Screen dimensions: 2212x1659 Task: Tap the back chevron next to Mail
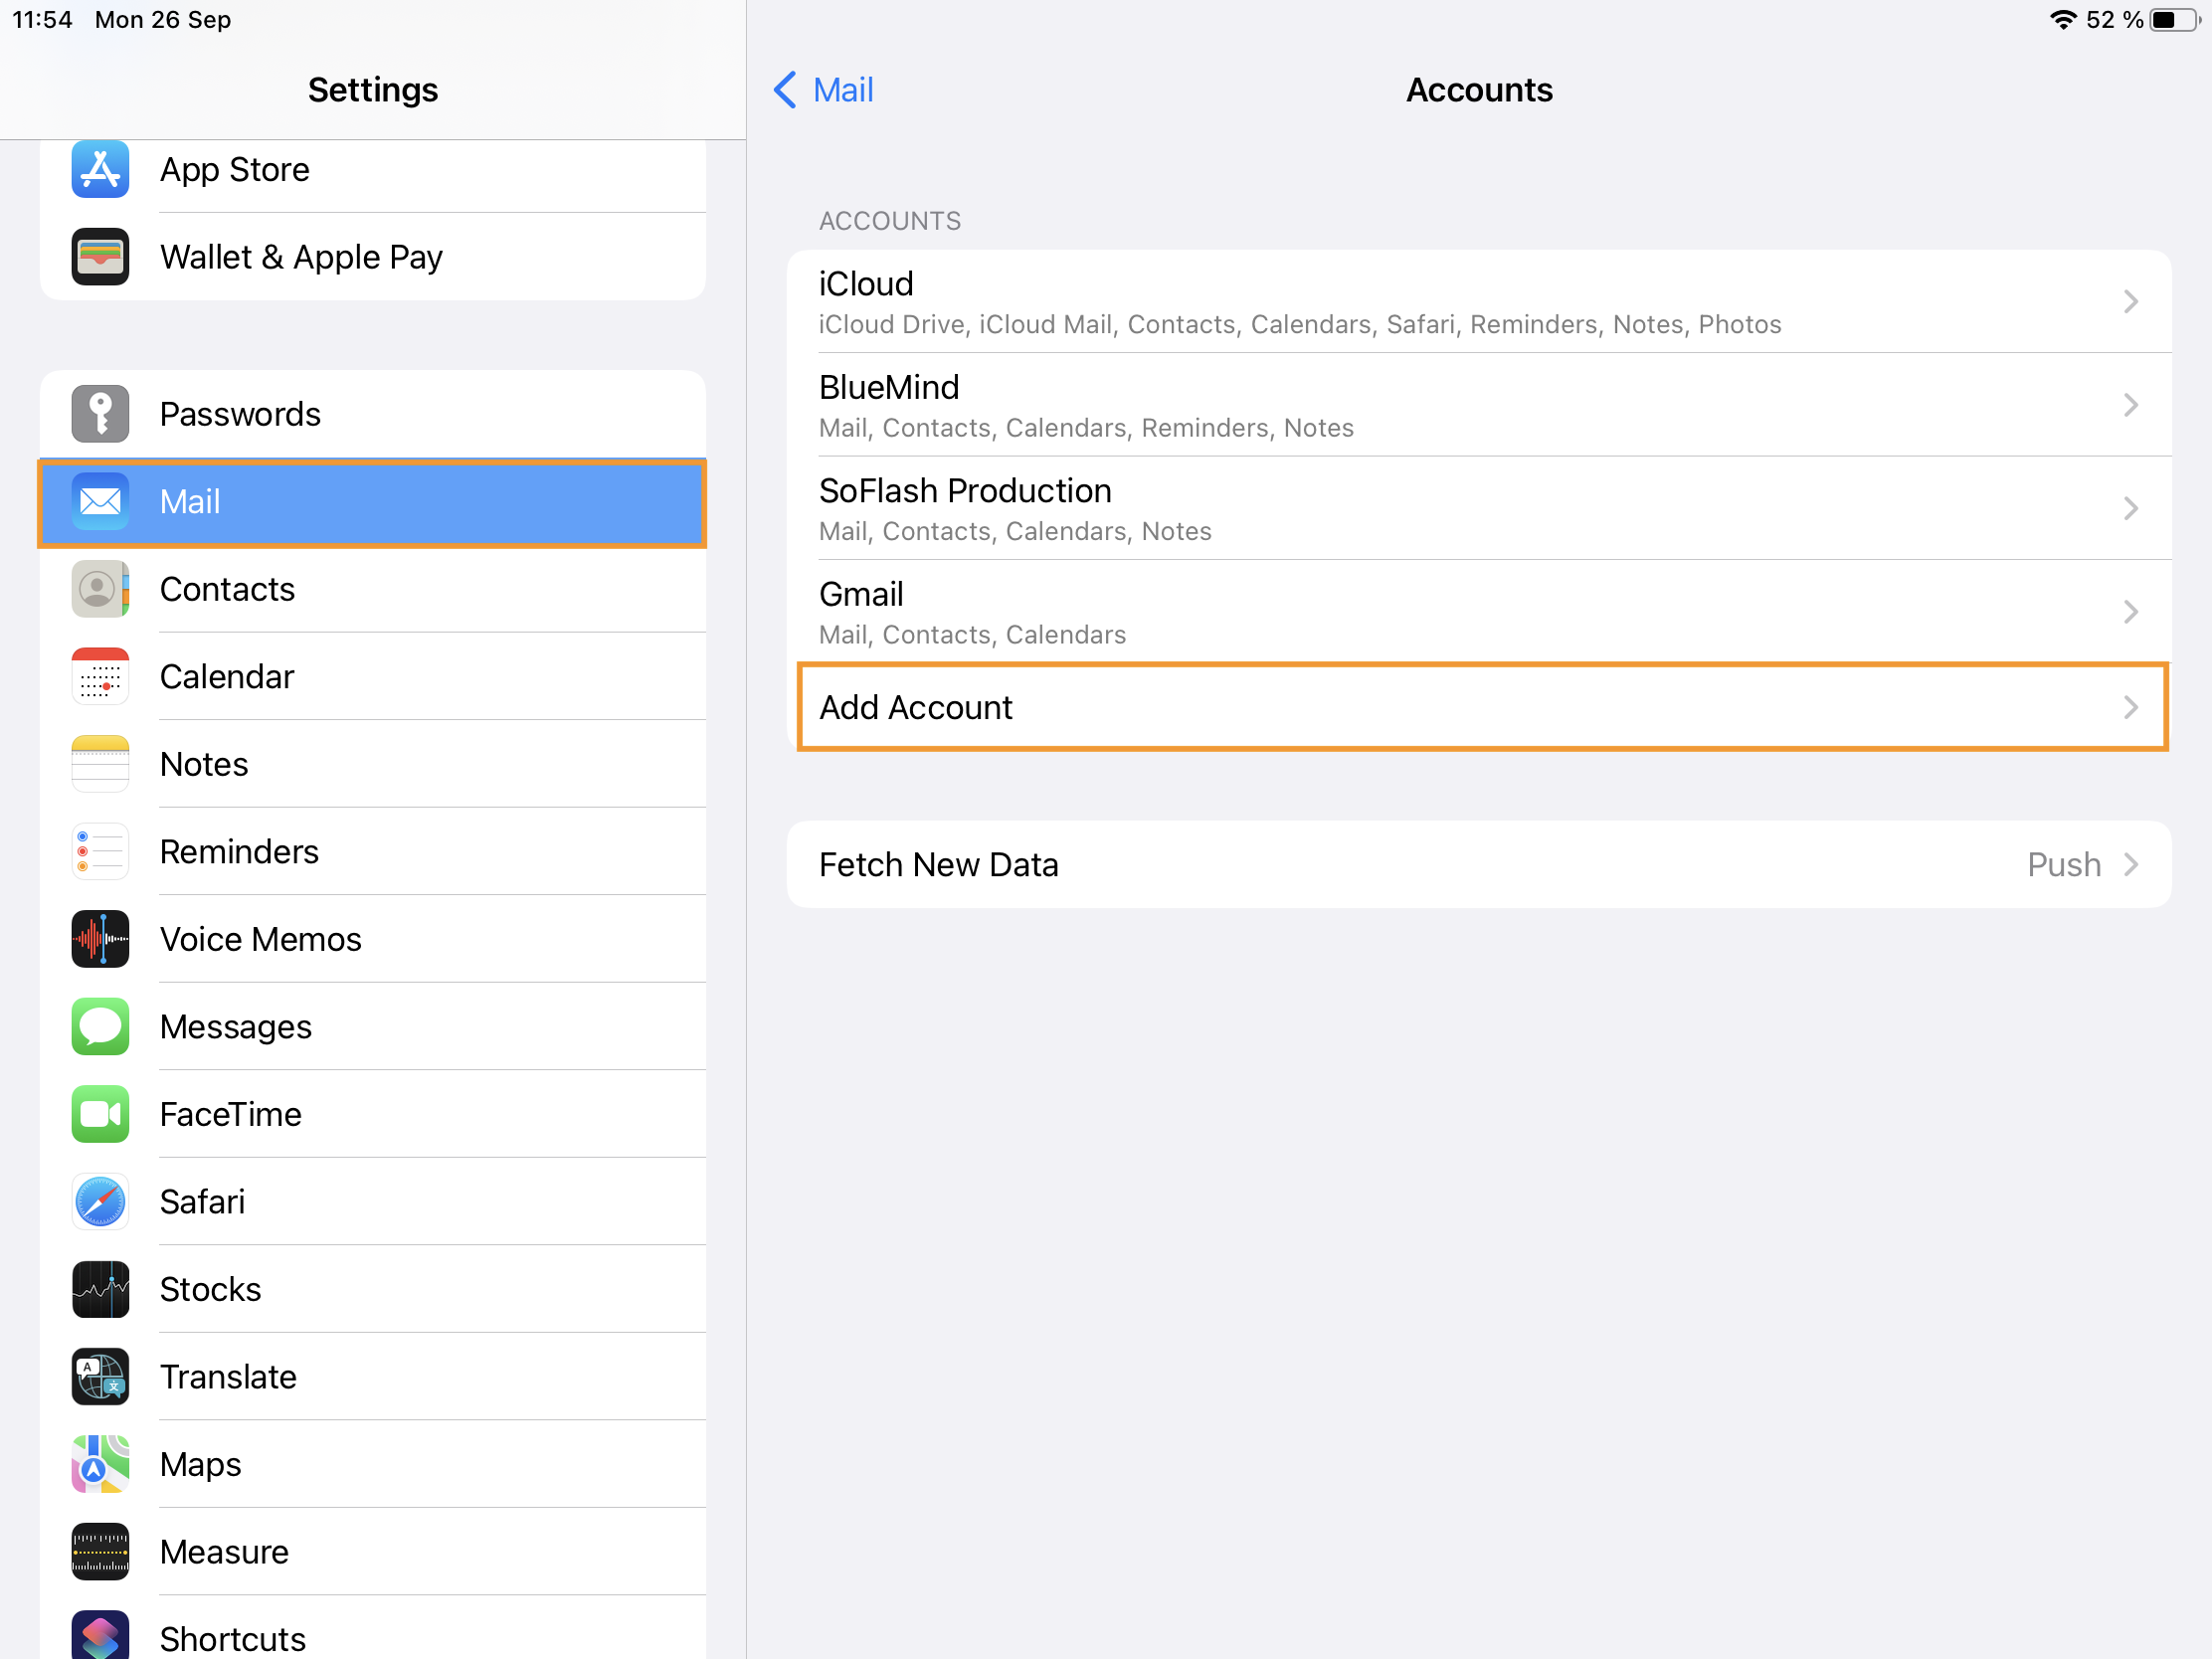click(786, 90)
